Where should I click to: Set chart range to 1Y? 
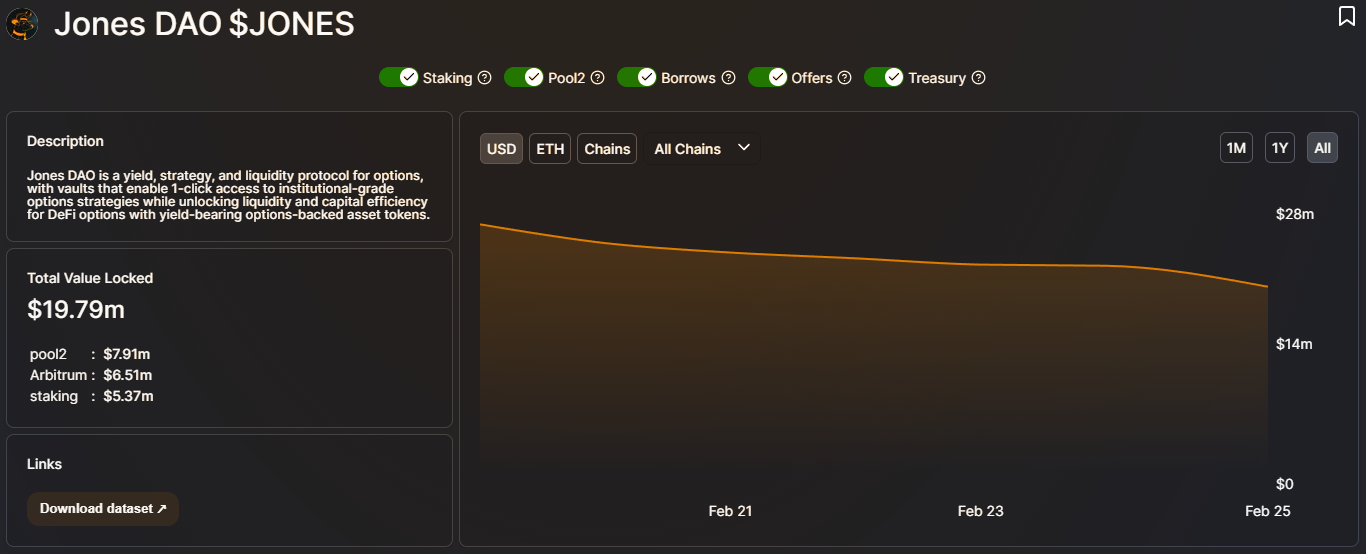[x=1280, y=148]
